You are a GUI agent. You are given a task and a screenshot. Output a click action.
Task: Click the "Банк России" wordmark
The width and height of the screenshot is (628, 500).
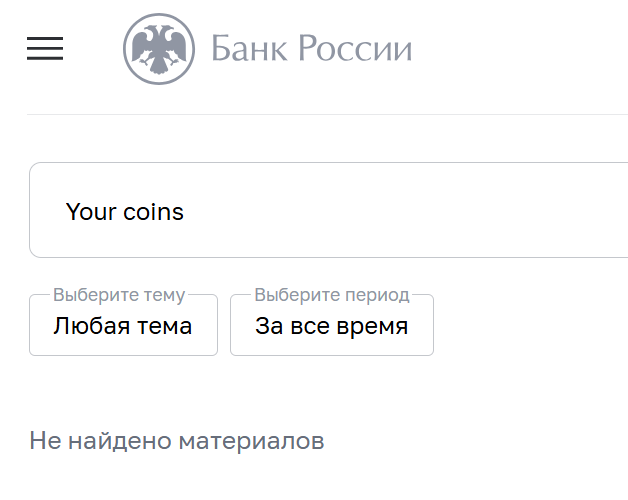(311, 48)
